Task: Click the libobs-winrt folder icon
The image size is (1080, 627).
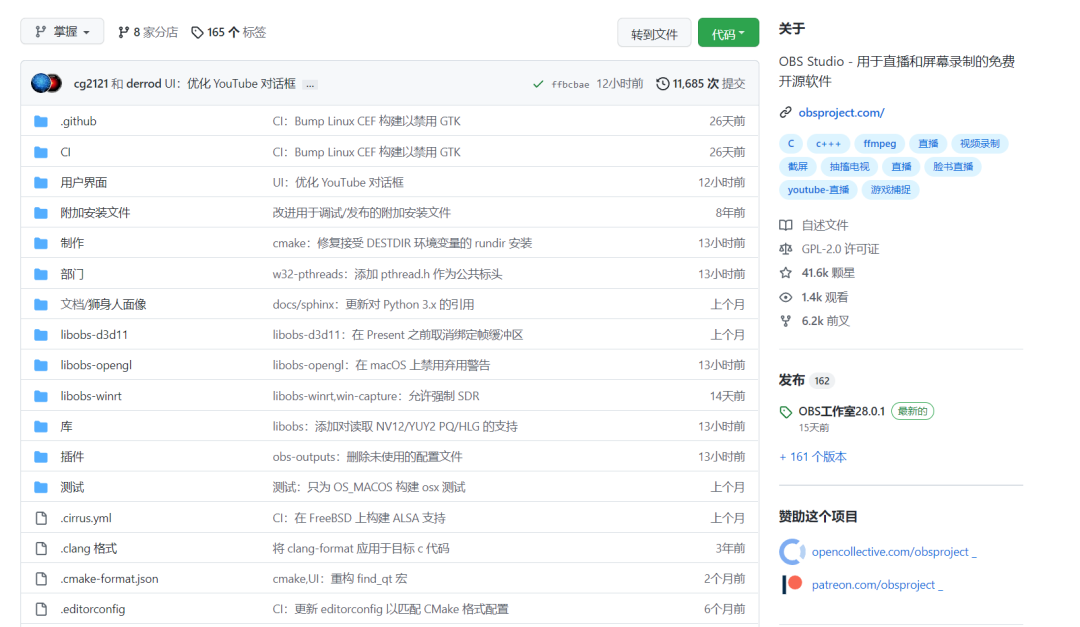Action: tap(41, 396)
